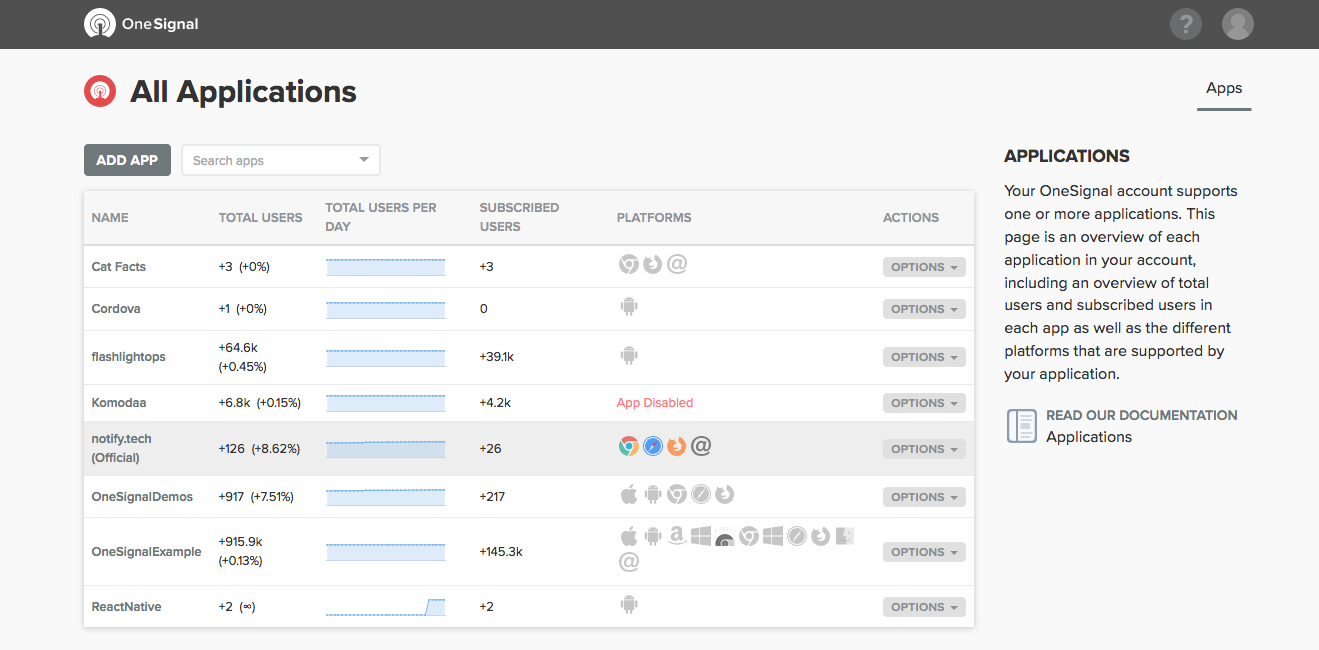Click the OneSignal logo in header
The height and width of the screenshot is (650, 1319).
(x=141, y=24)
